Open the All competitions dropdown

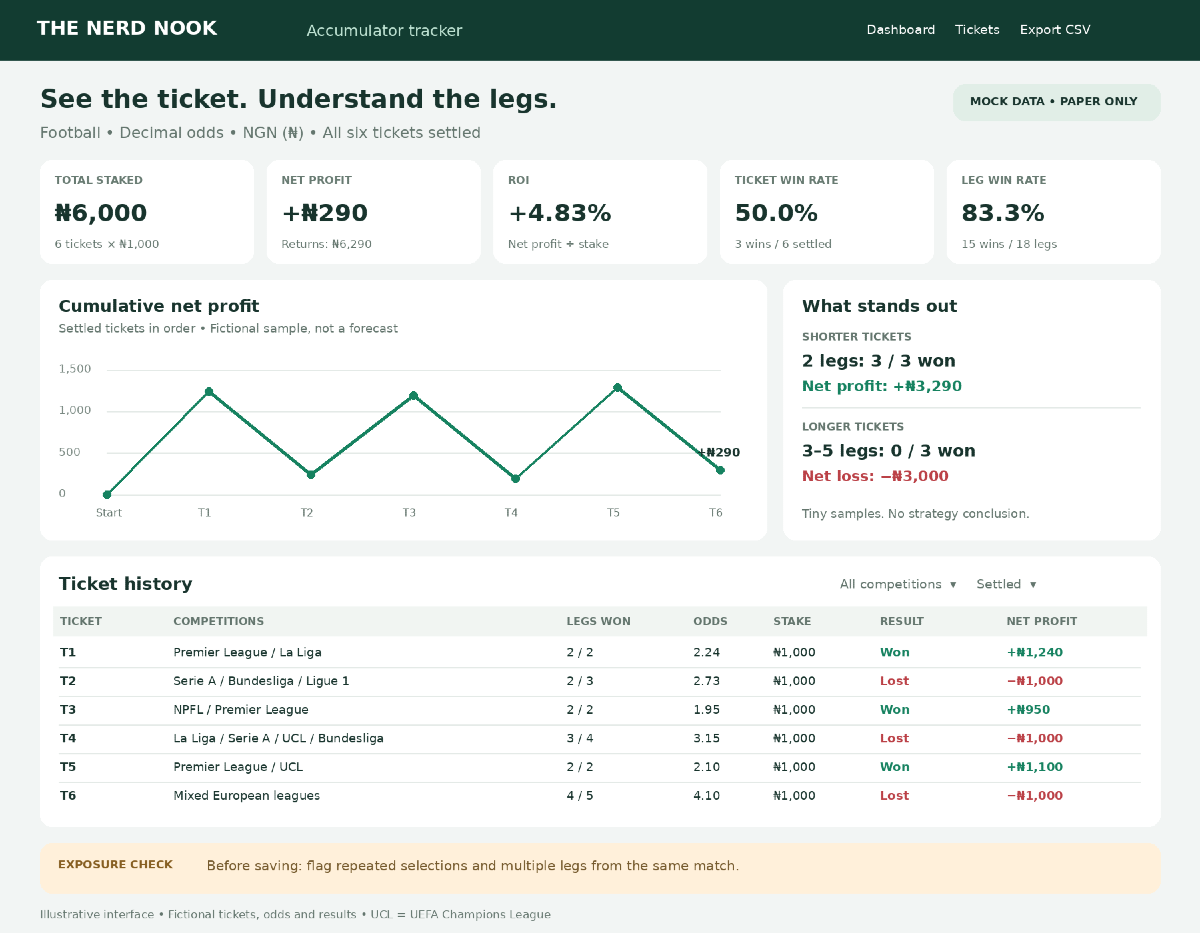(x=898, y=584)
